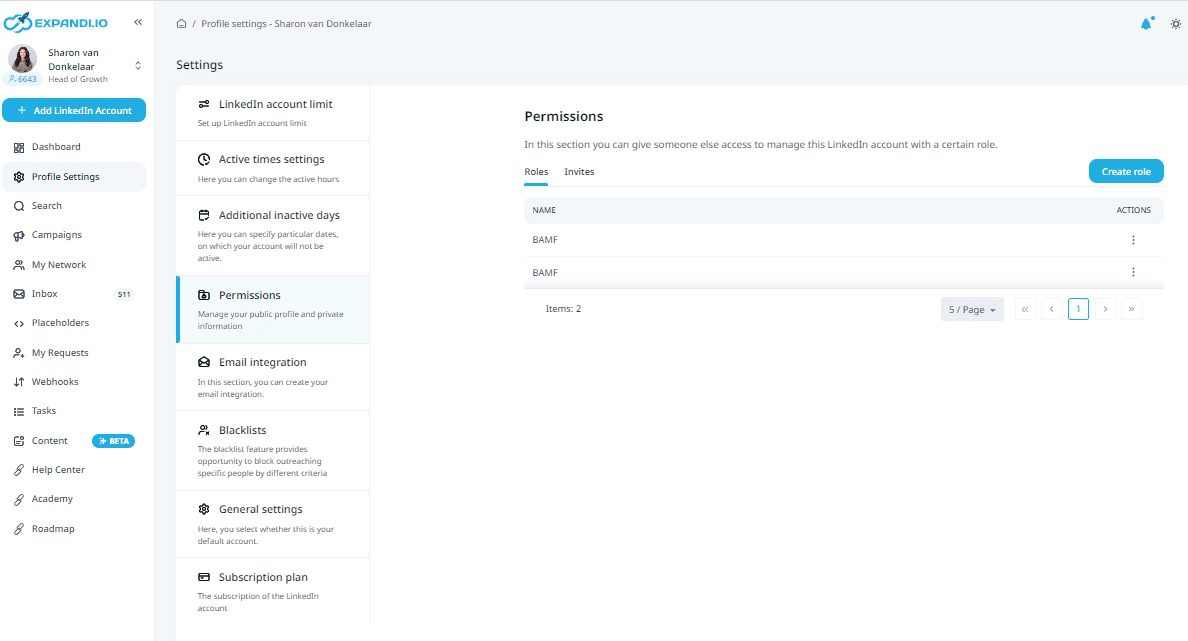Screen dimensions: 1188x641
Task: Collapse the sidebar with the double chevron
Action: click(x=137, y=21)
